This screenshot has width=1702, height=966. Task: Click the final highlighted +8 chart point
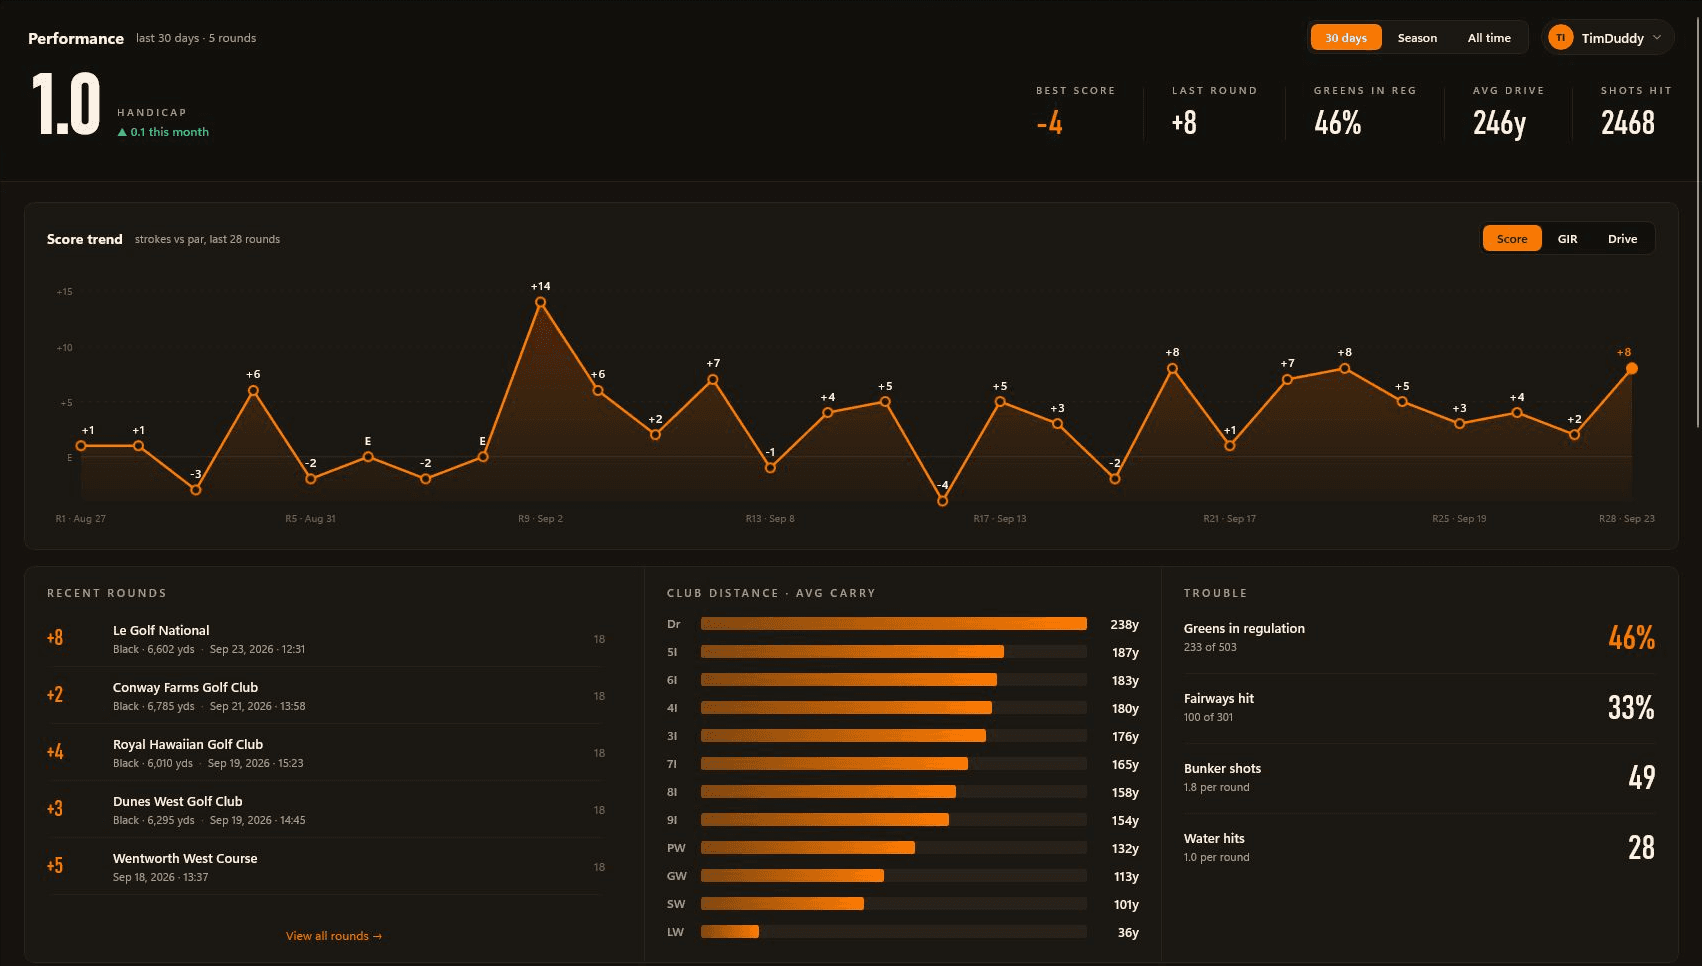1632,369
